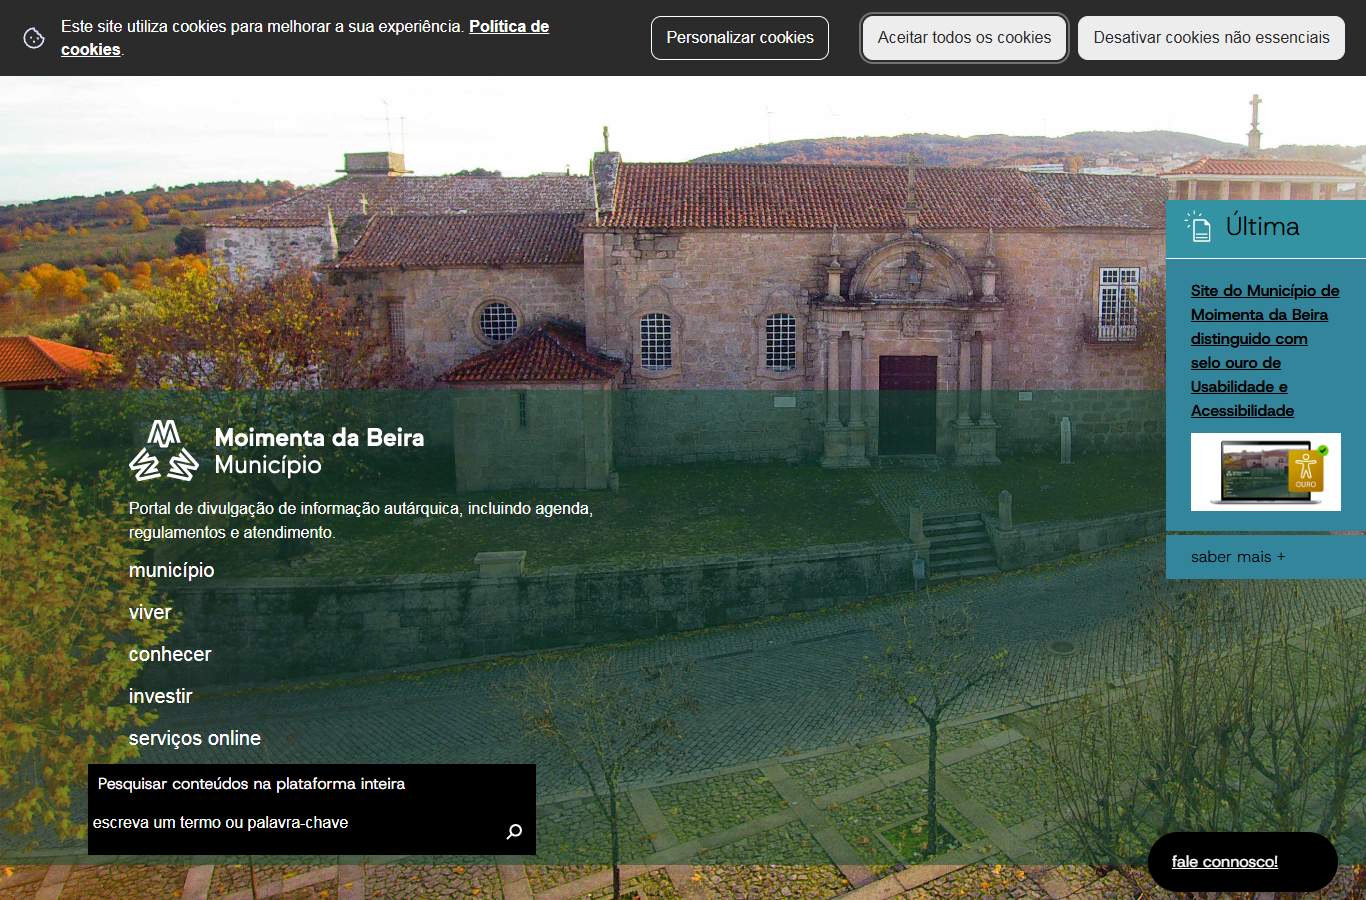Open the Política de cookies link
Viewport: 1366px width, 900px height.
pyautogui.click(x=305, y=38)
